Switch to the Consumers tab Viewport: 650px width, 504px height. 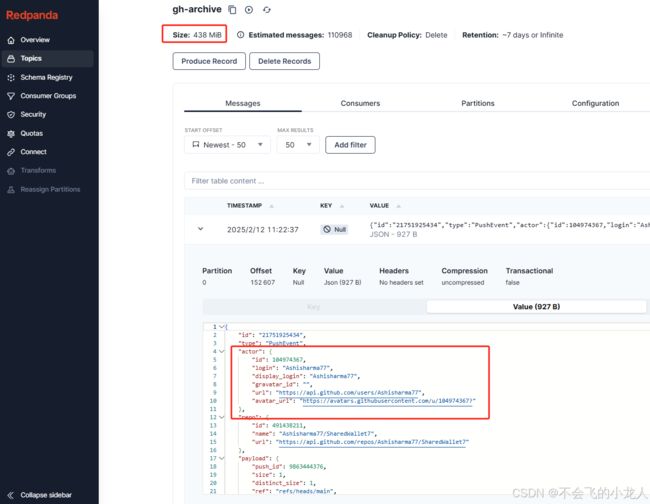(x=360, y=103)
